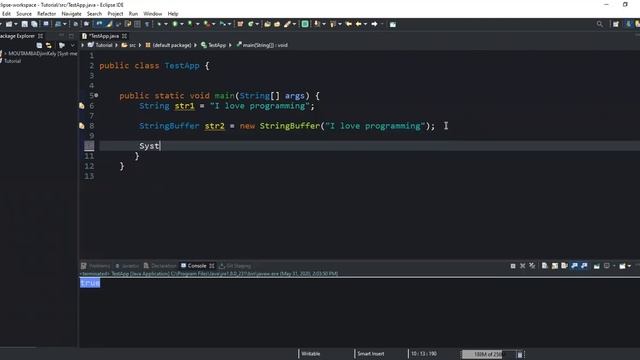Screen dimensions: 640x360
Task: Open the Run menu
Action: 133,14
